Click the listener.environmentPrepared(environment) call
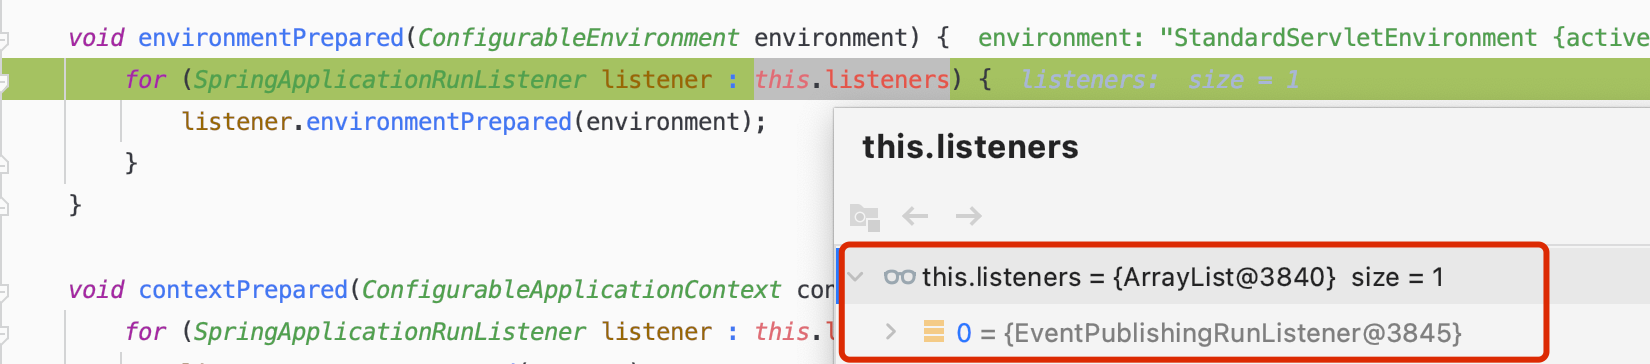Screen dimensions: 1650x364 [474, 122]
